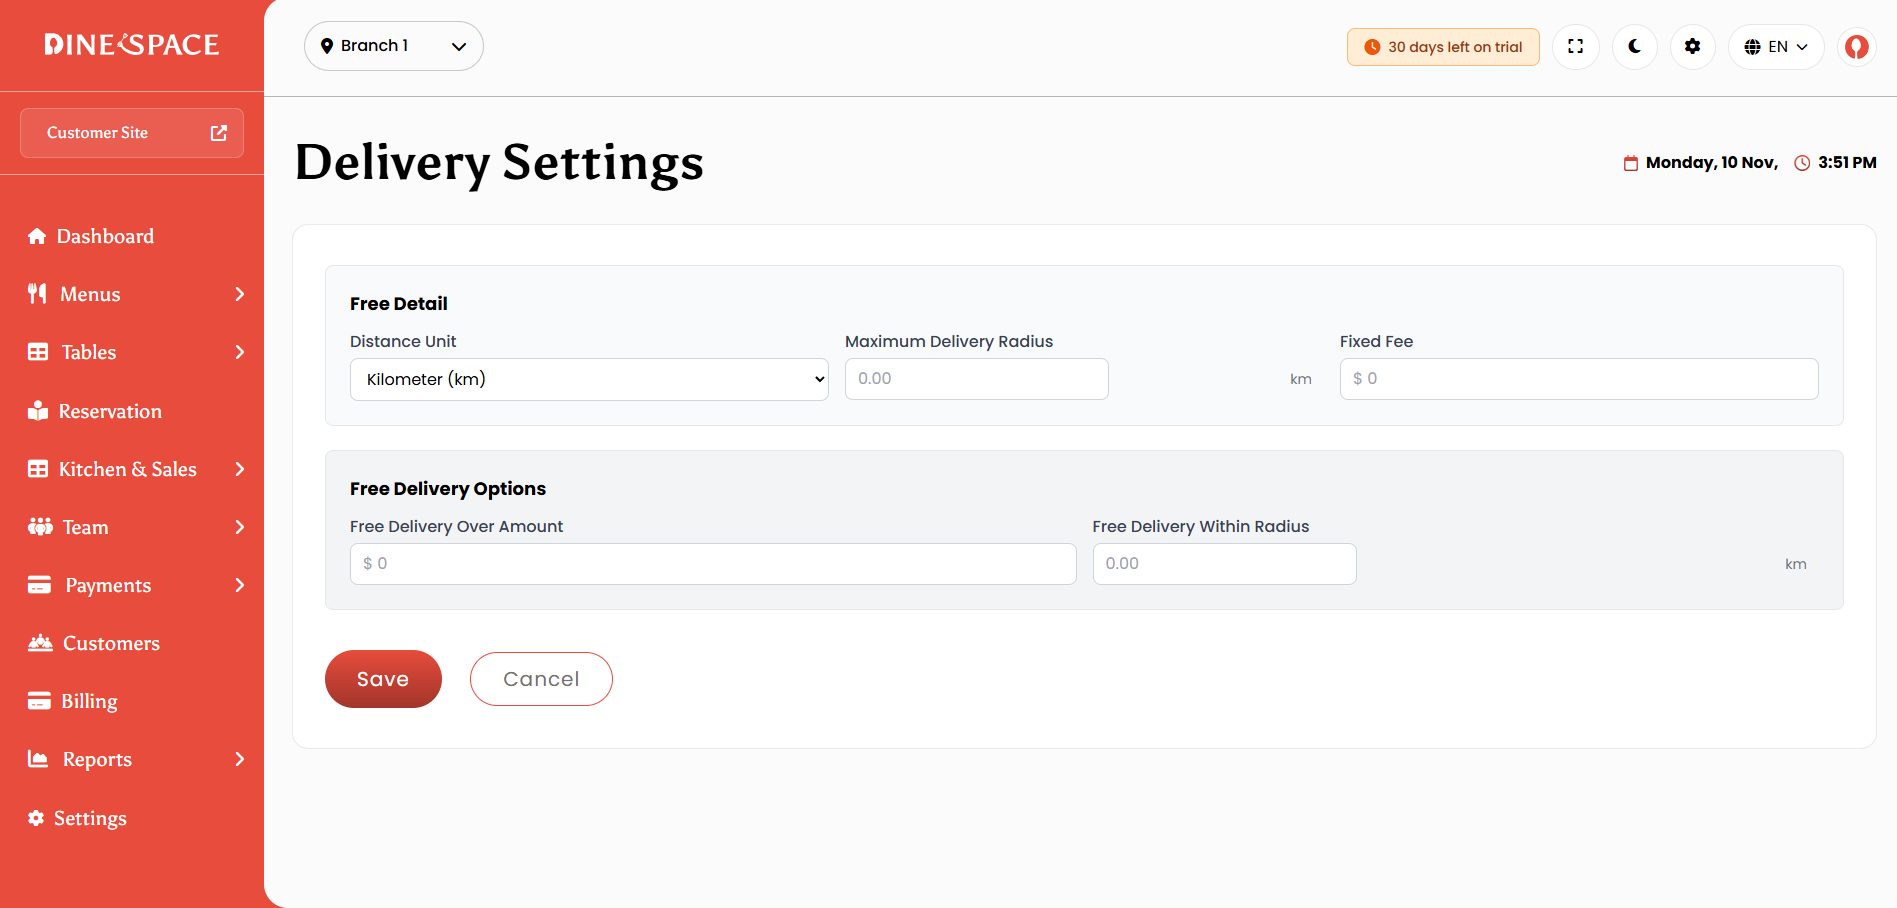Click the DineSpace logo
Viewport: 1897px width, 908px height.
[132, 45]
